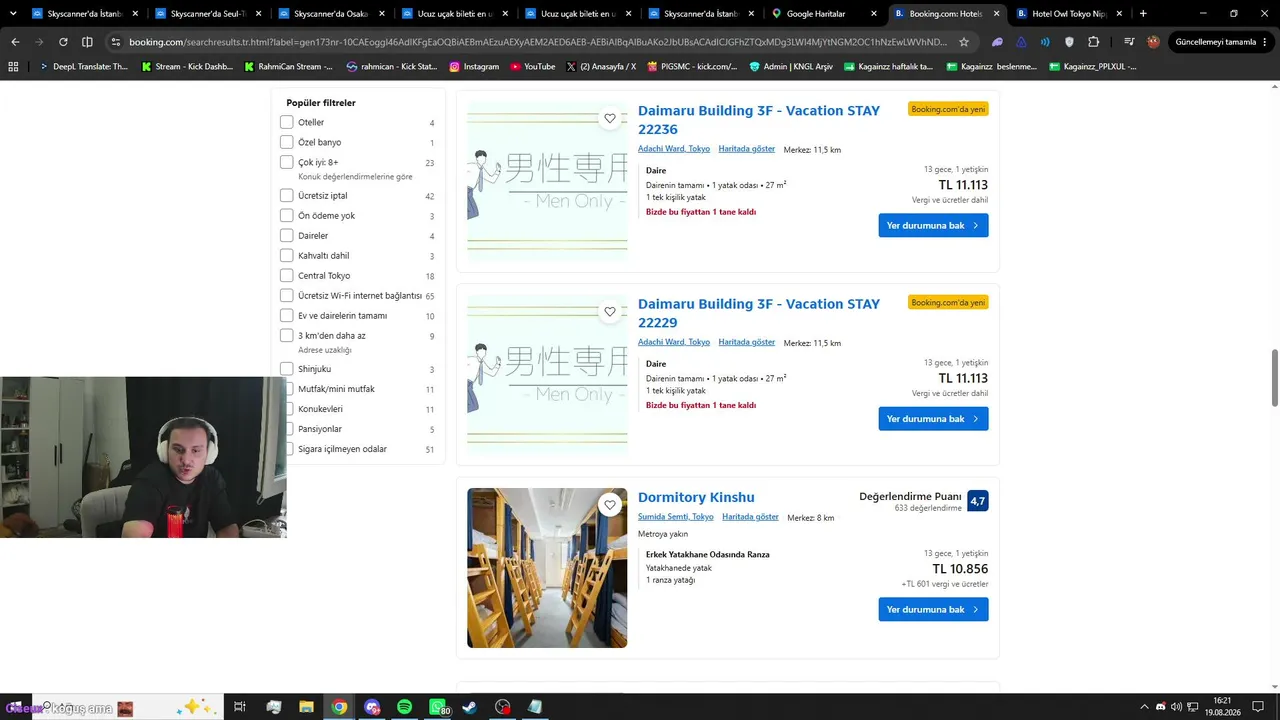Open the 4,7 rating badge for Dormitory Kinshu
Screen dimensions: 1280x720
pyautogui.click(x=977, y=500)
